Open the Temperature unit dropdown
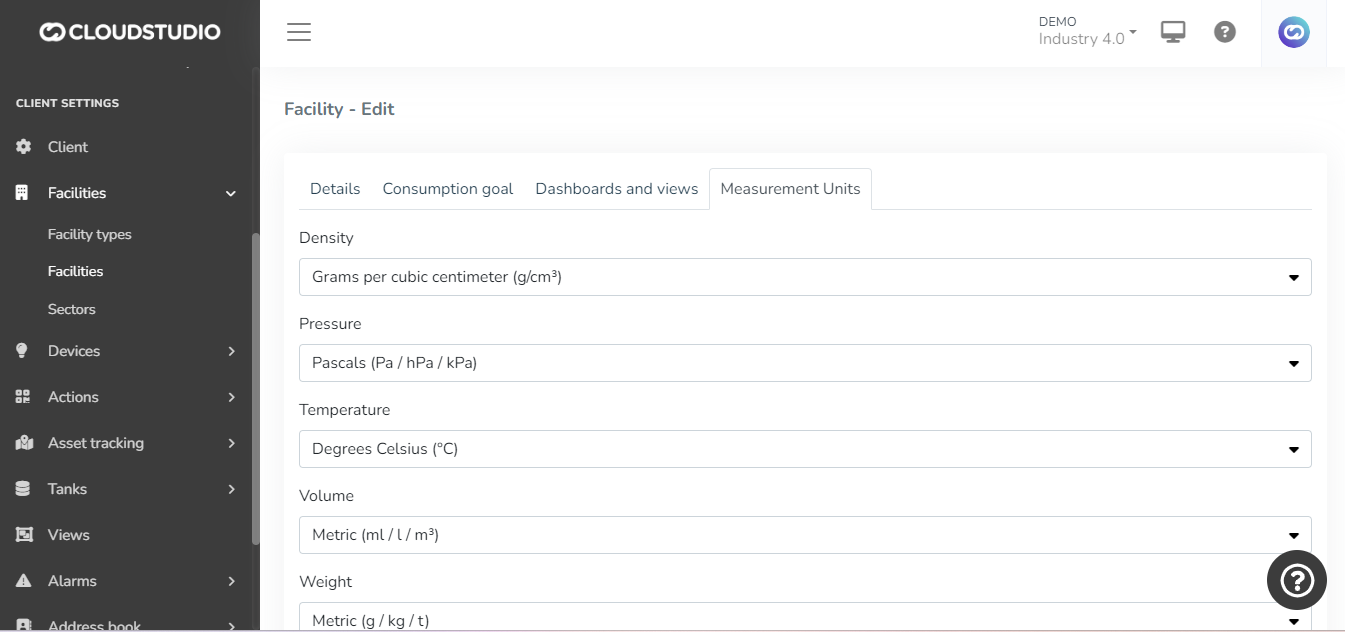Screen dimensions: 1345x632 click(804, 449)
